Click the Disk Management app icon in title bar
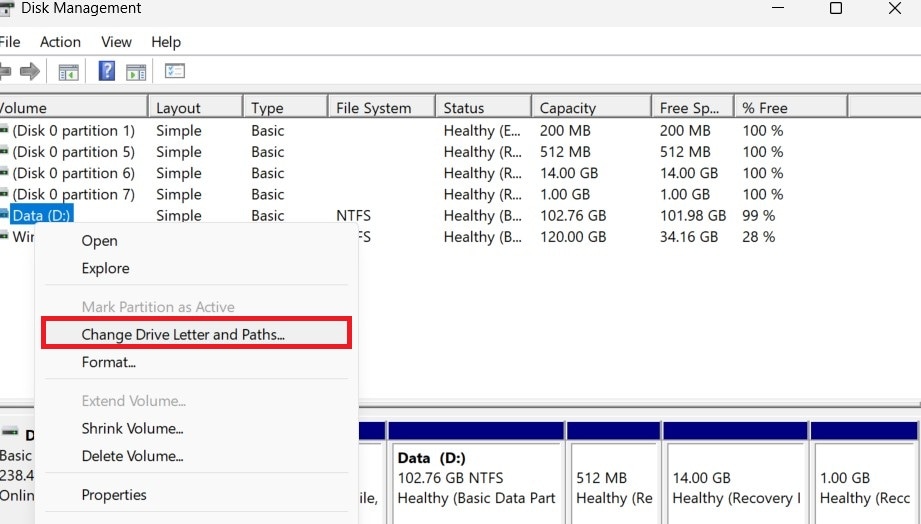Screen dimensions: 921x524 click(x=6, y=8)
